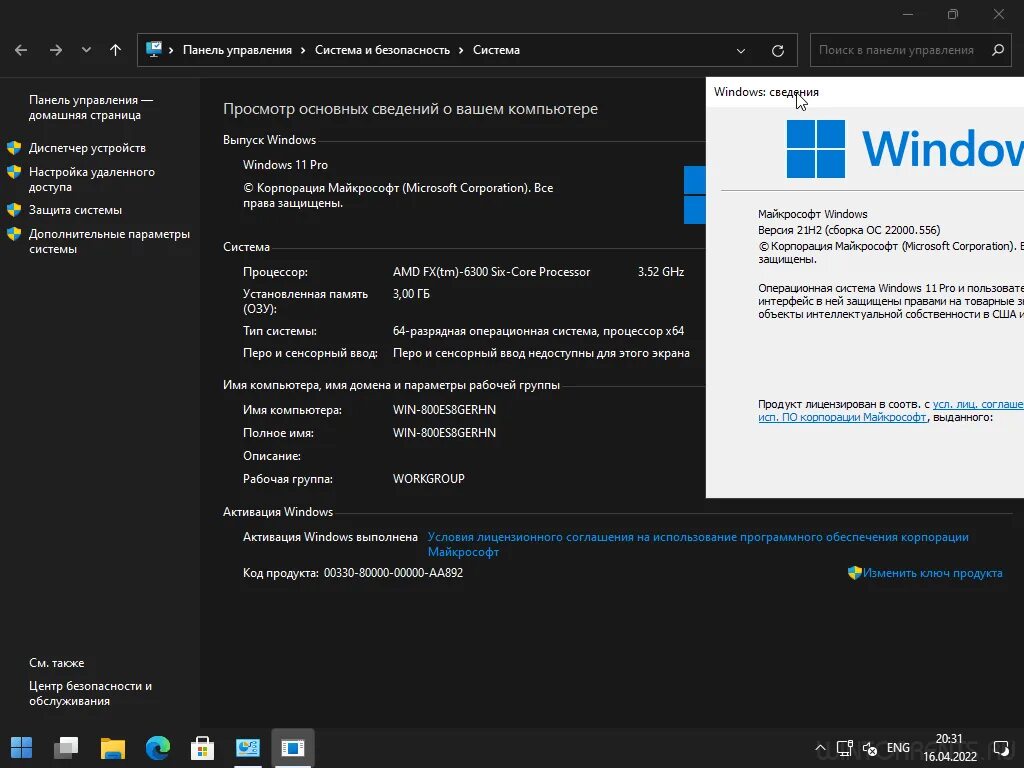The width and height of the screenshot is (1024, 768).
Task: Click shield icon beside 'Настройка удаленного доступа'
Action: [14, 172]
